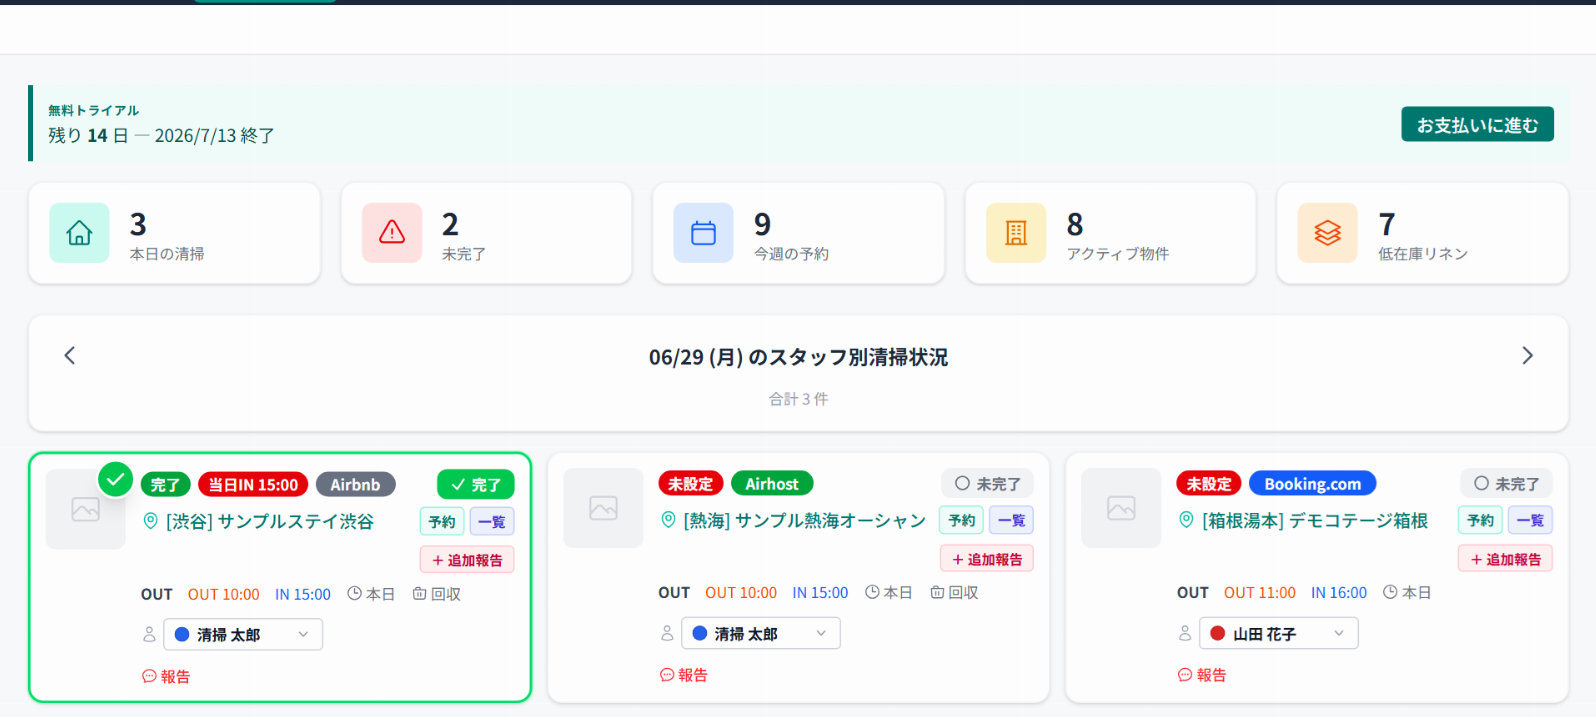Open 報告 chat icon on 渋谷 card
This screenshot has height=717, width=1596.
tap(150, 677)
